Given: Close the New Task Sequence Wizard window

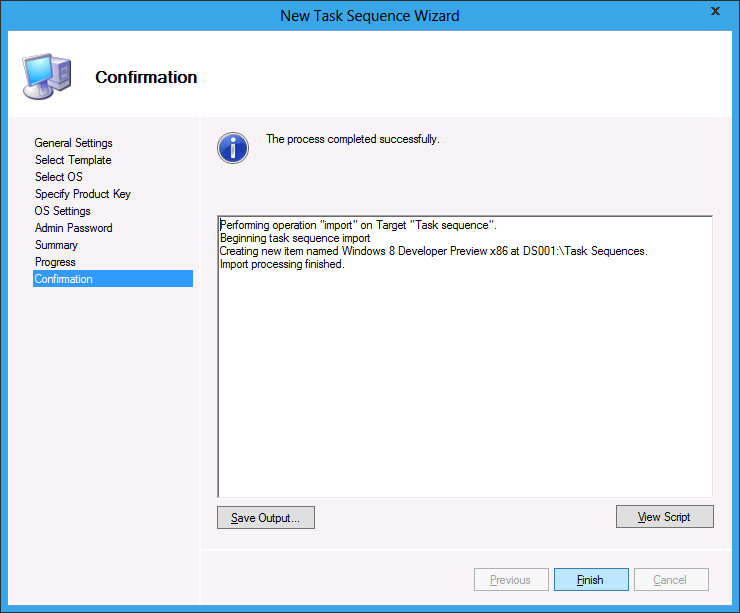Looking at the screenshot, I should point(714,13).
